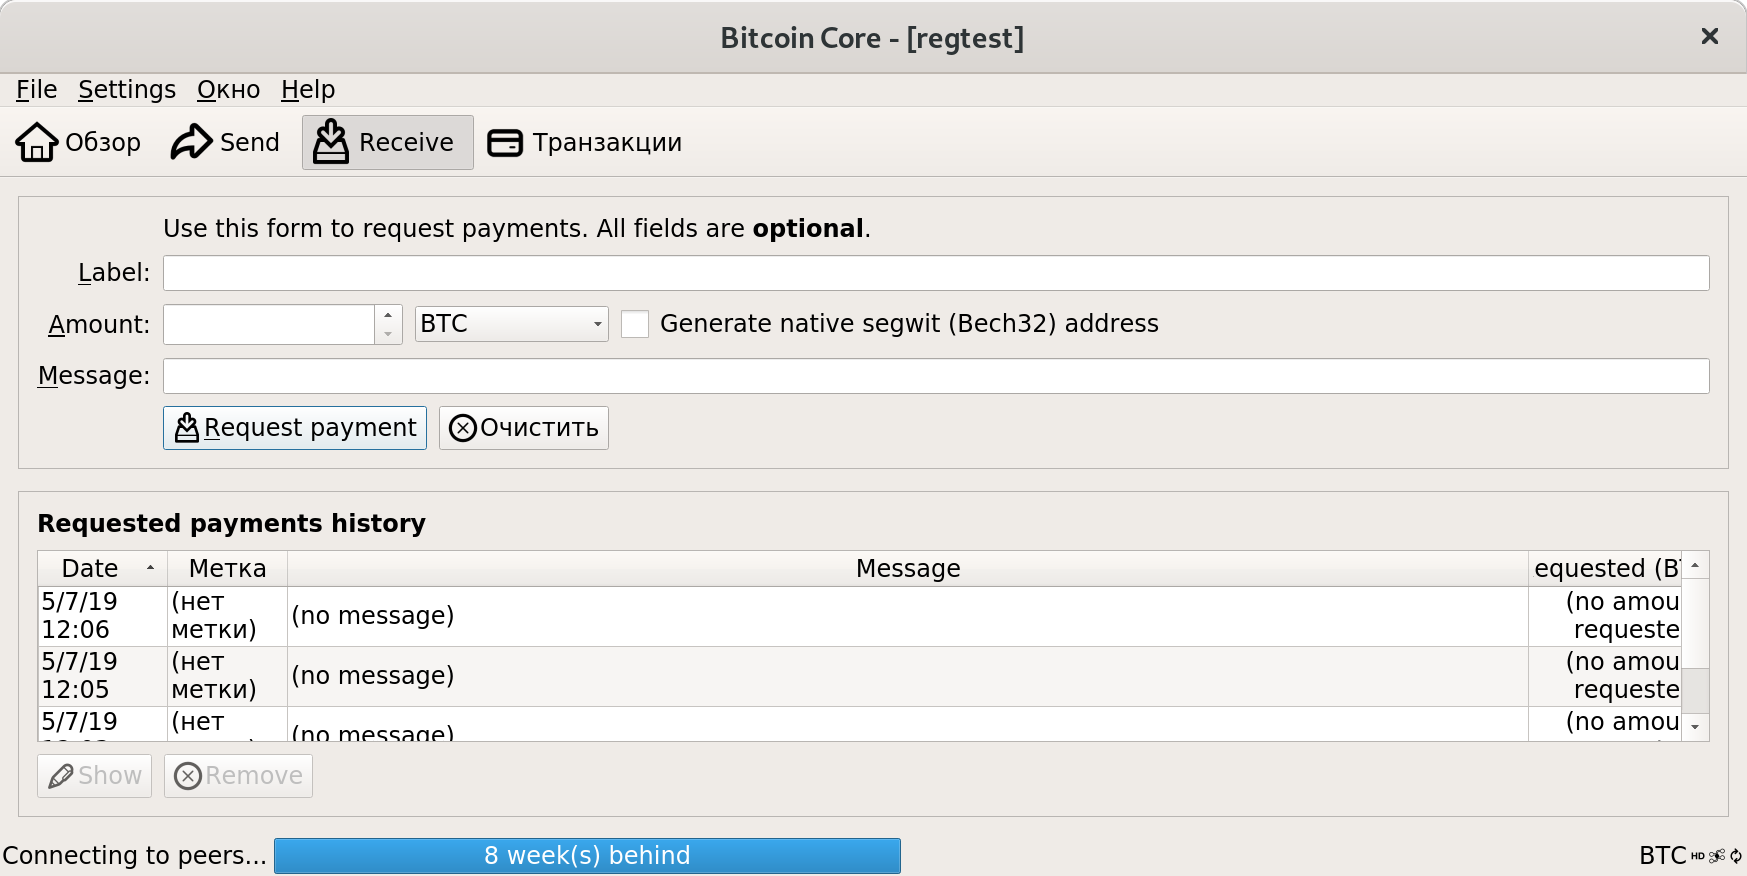Click the Show button below history
Image resolution: width=1747 pixels, height=876 pixels.
94,776
